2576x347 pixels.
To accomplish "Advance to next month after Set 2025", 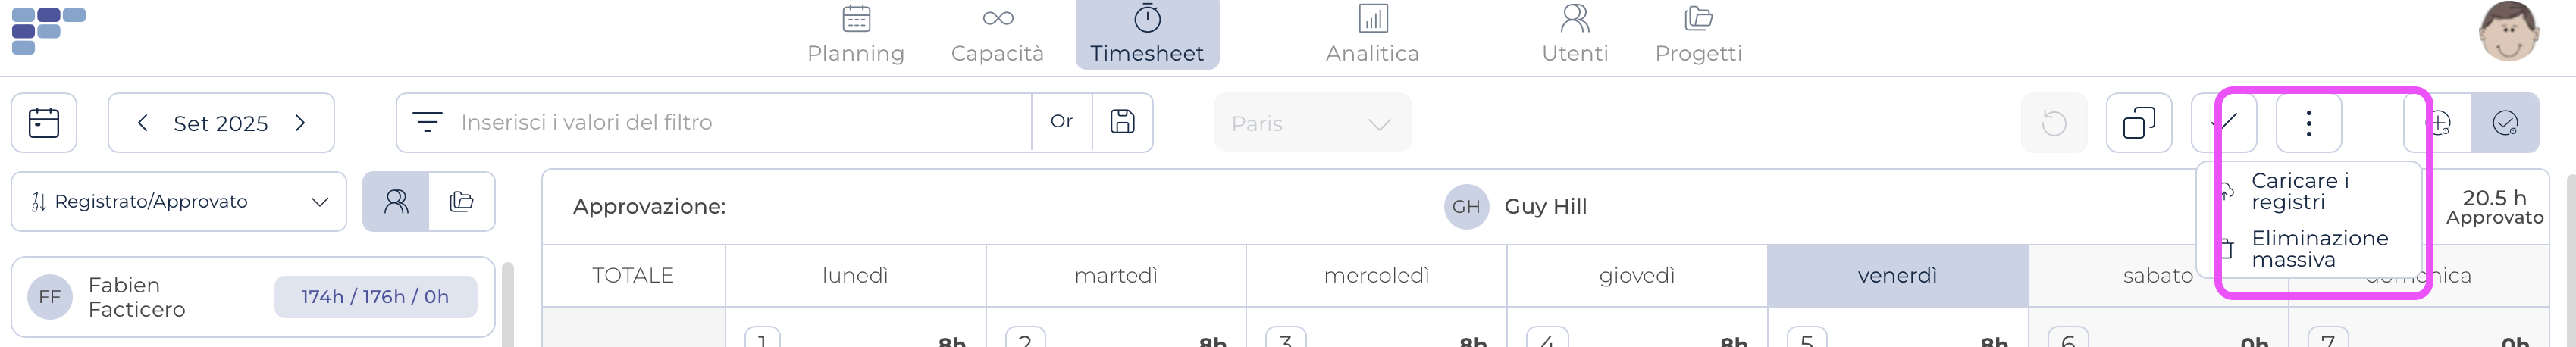I will 300,123.
